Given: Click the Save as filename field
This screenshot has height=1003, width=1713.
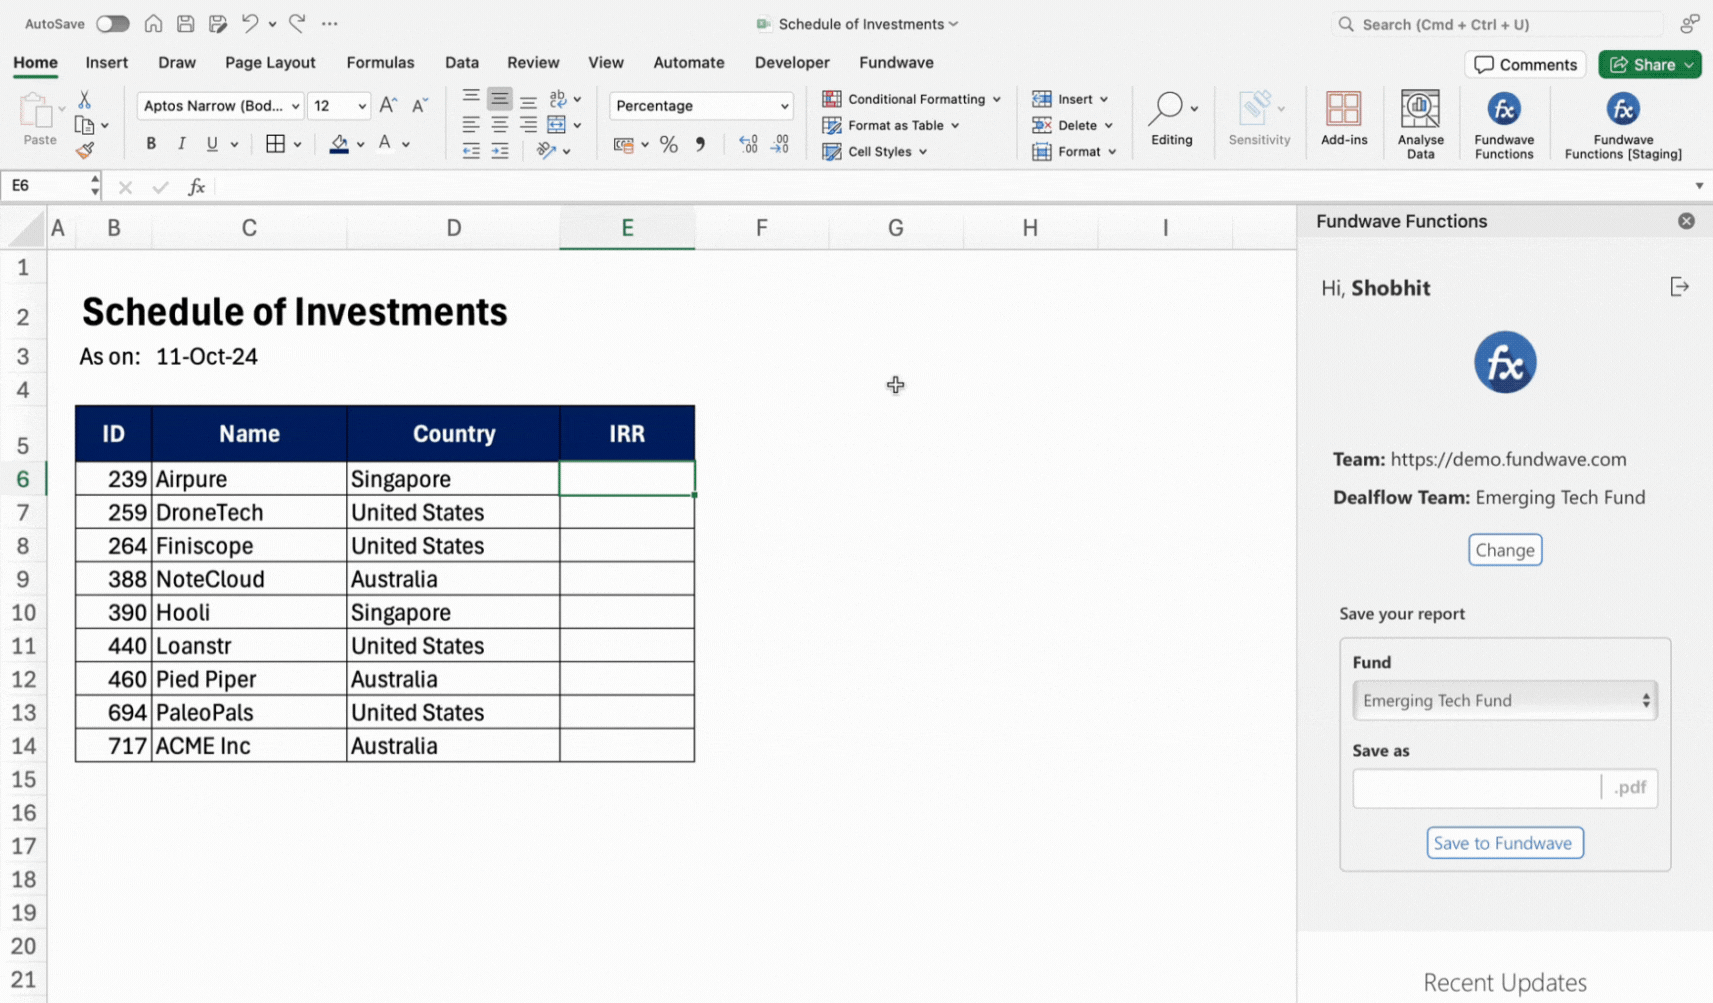Looking at the screenshot, I should pyautogui.click(x=1477, y=788).
